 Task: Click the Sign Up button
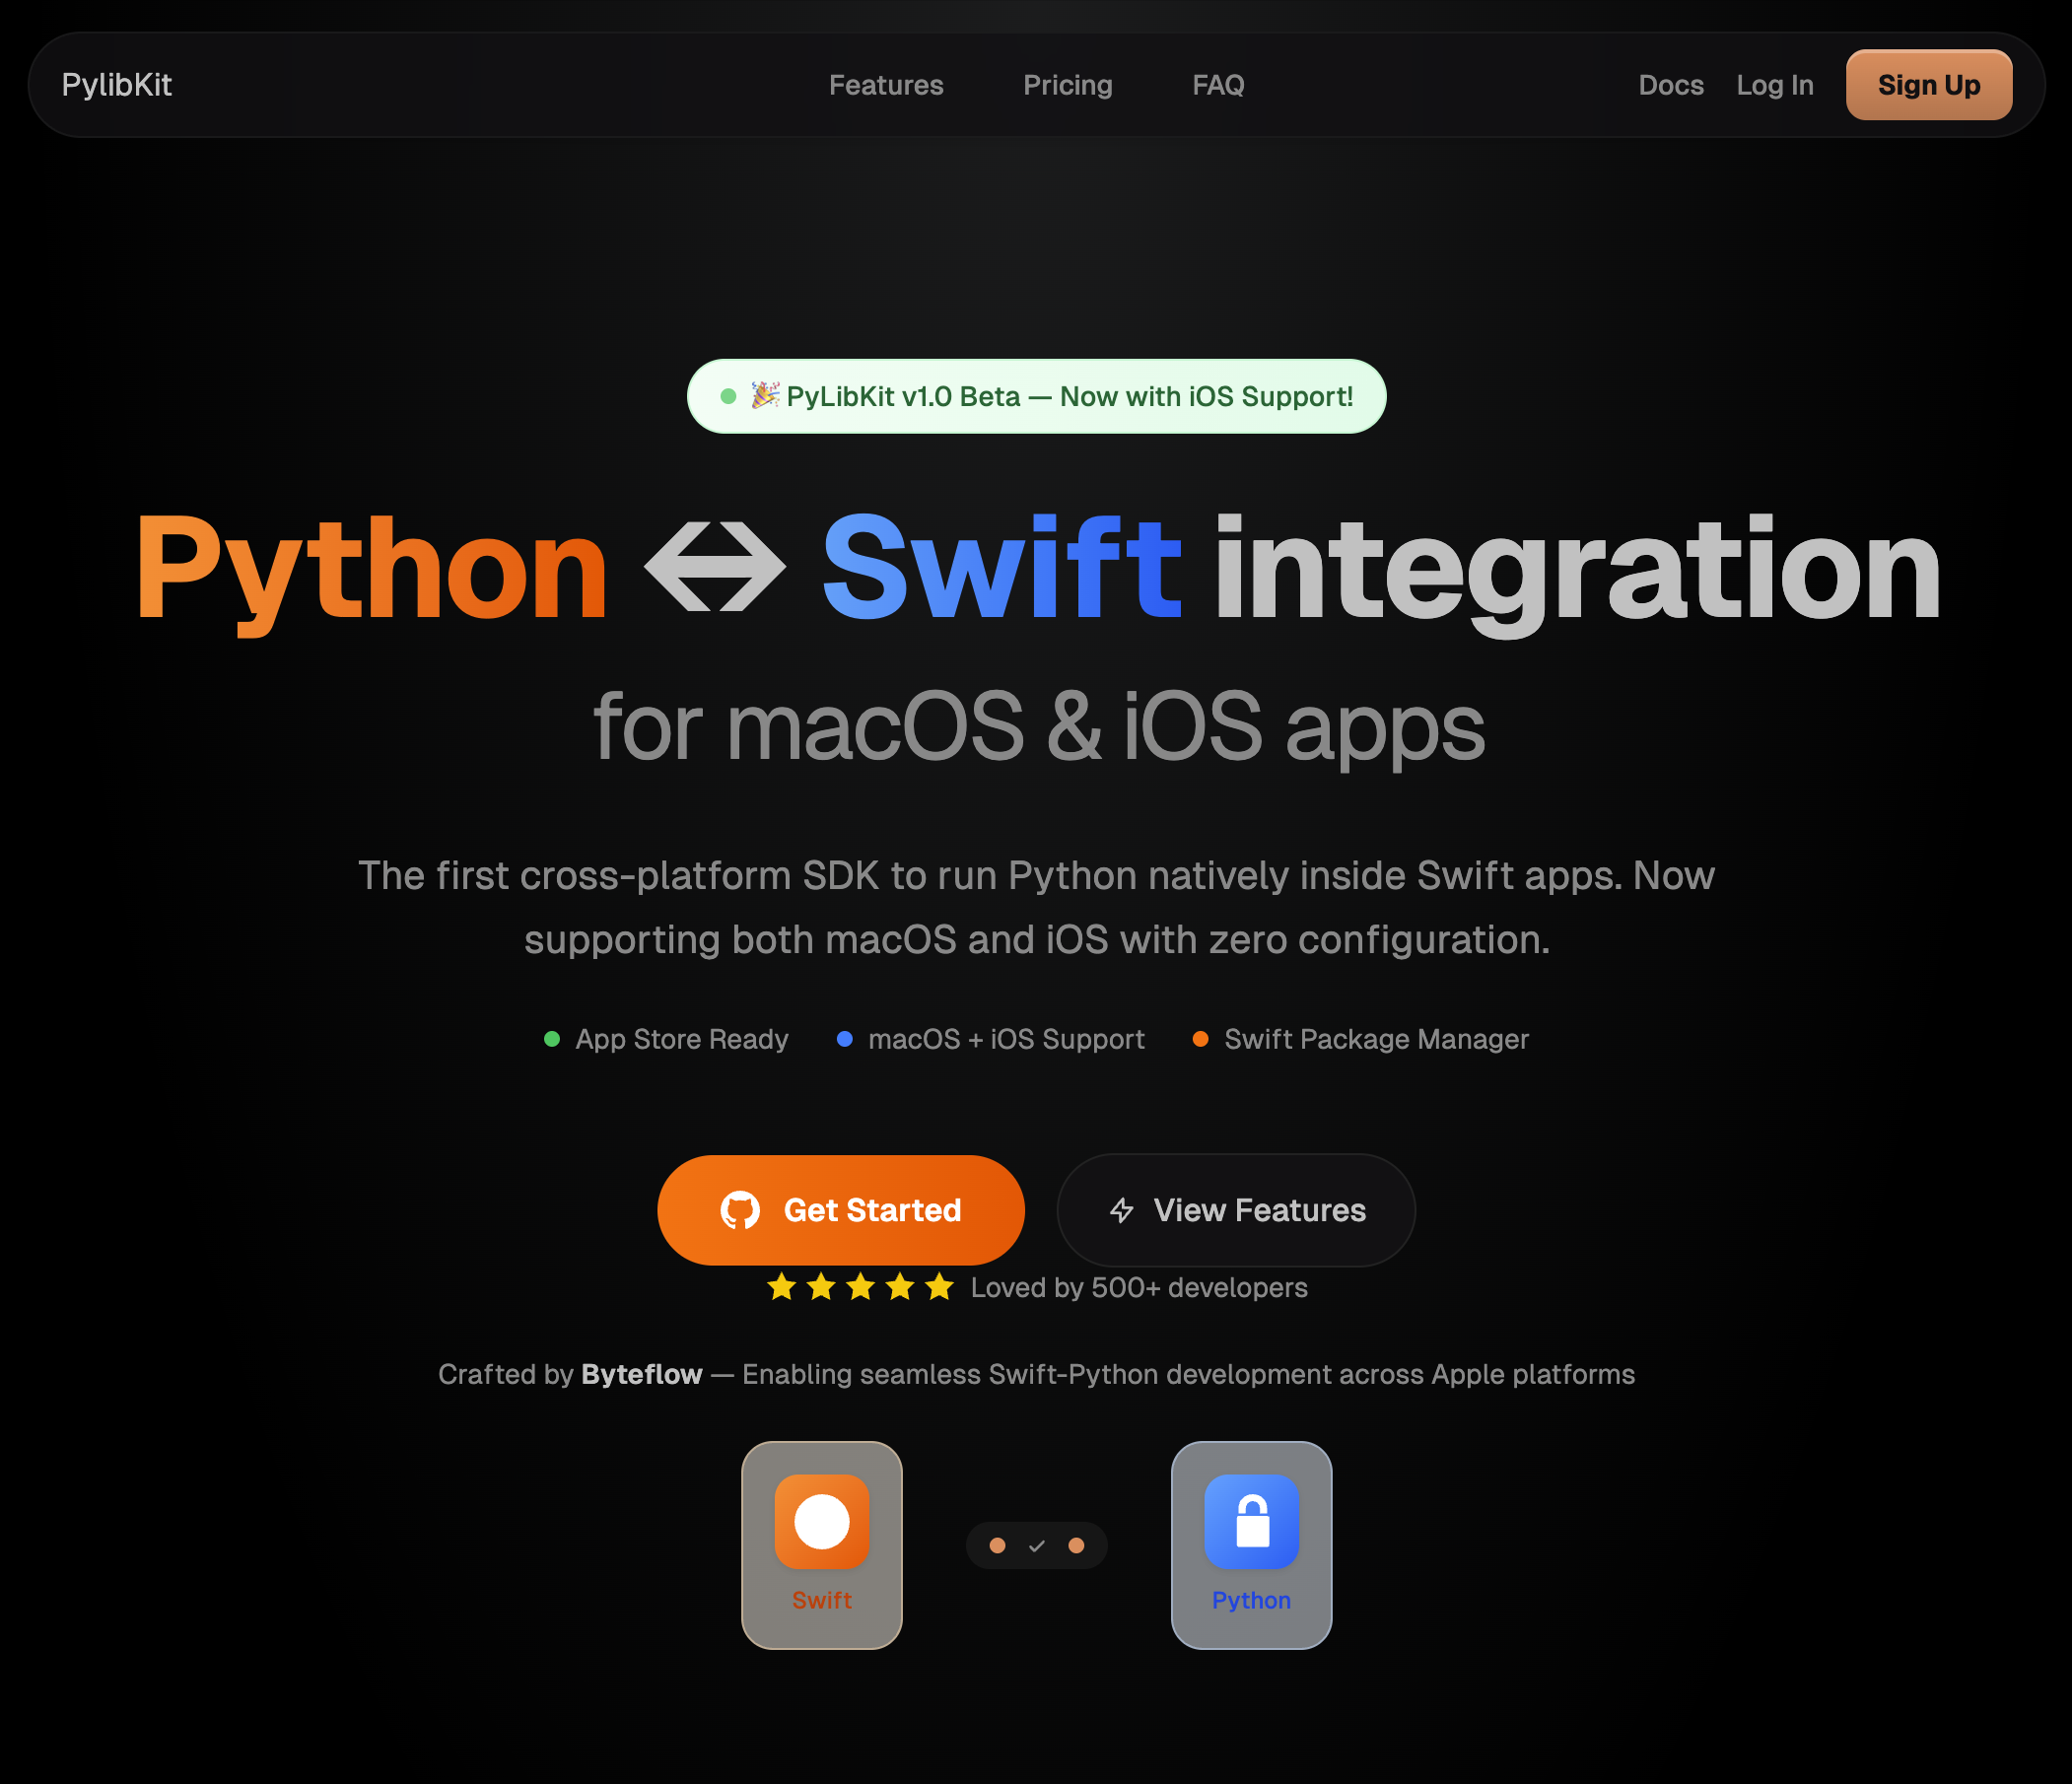click(1928, 85)
